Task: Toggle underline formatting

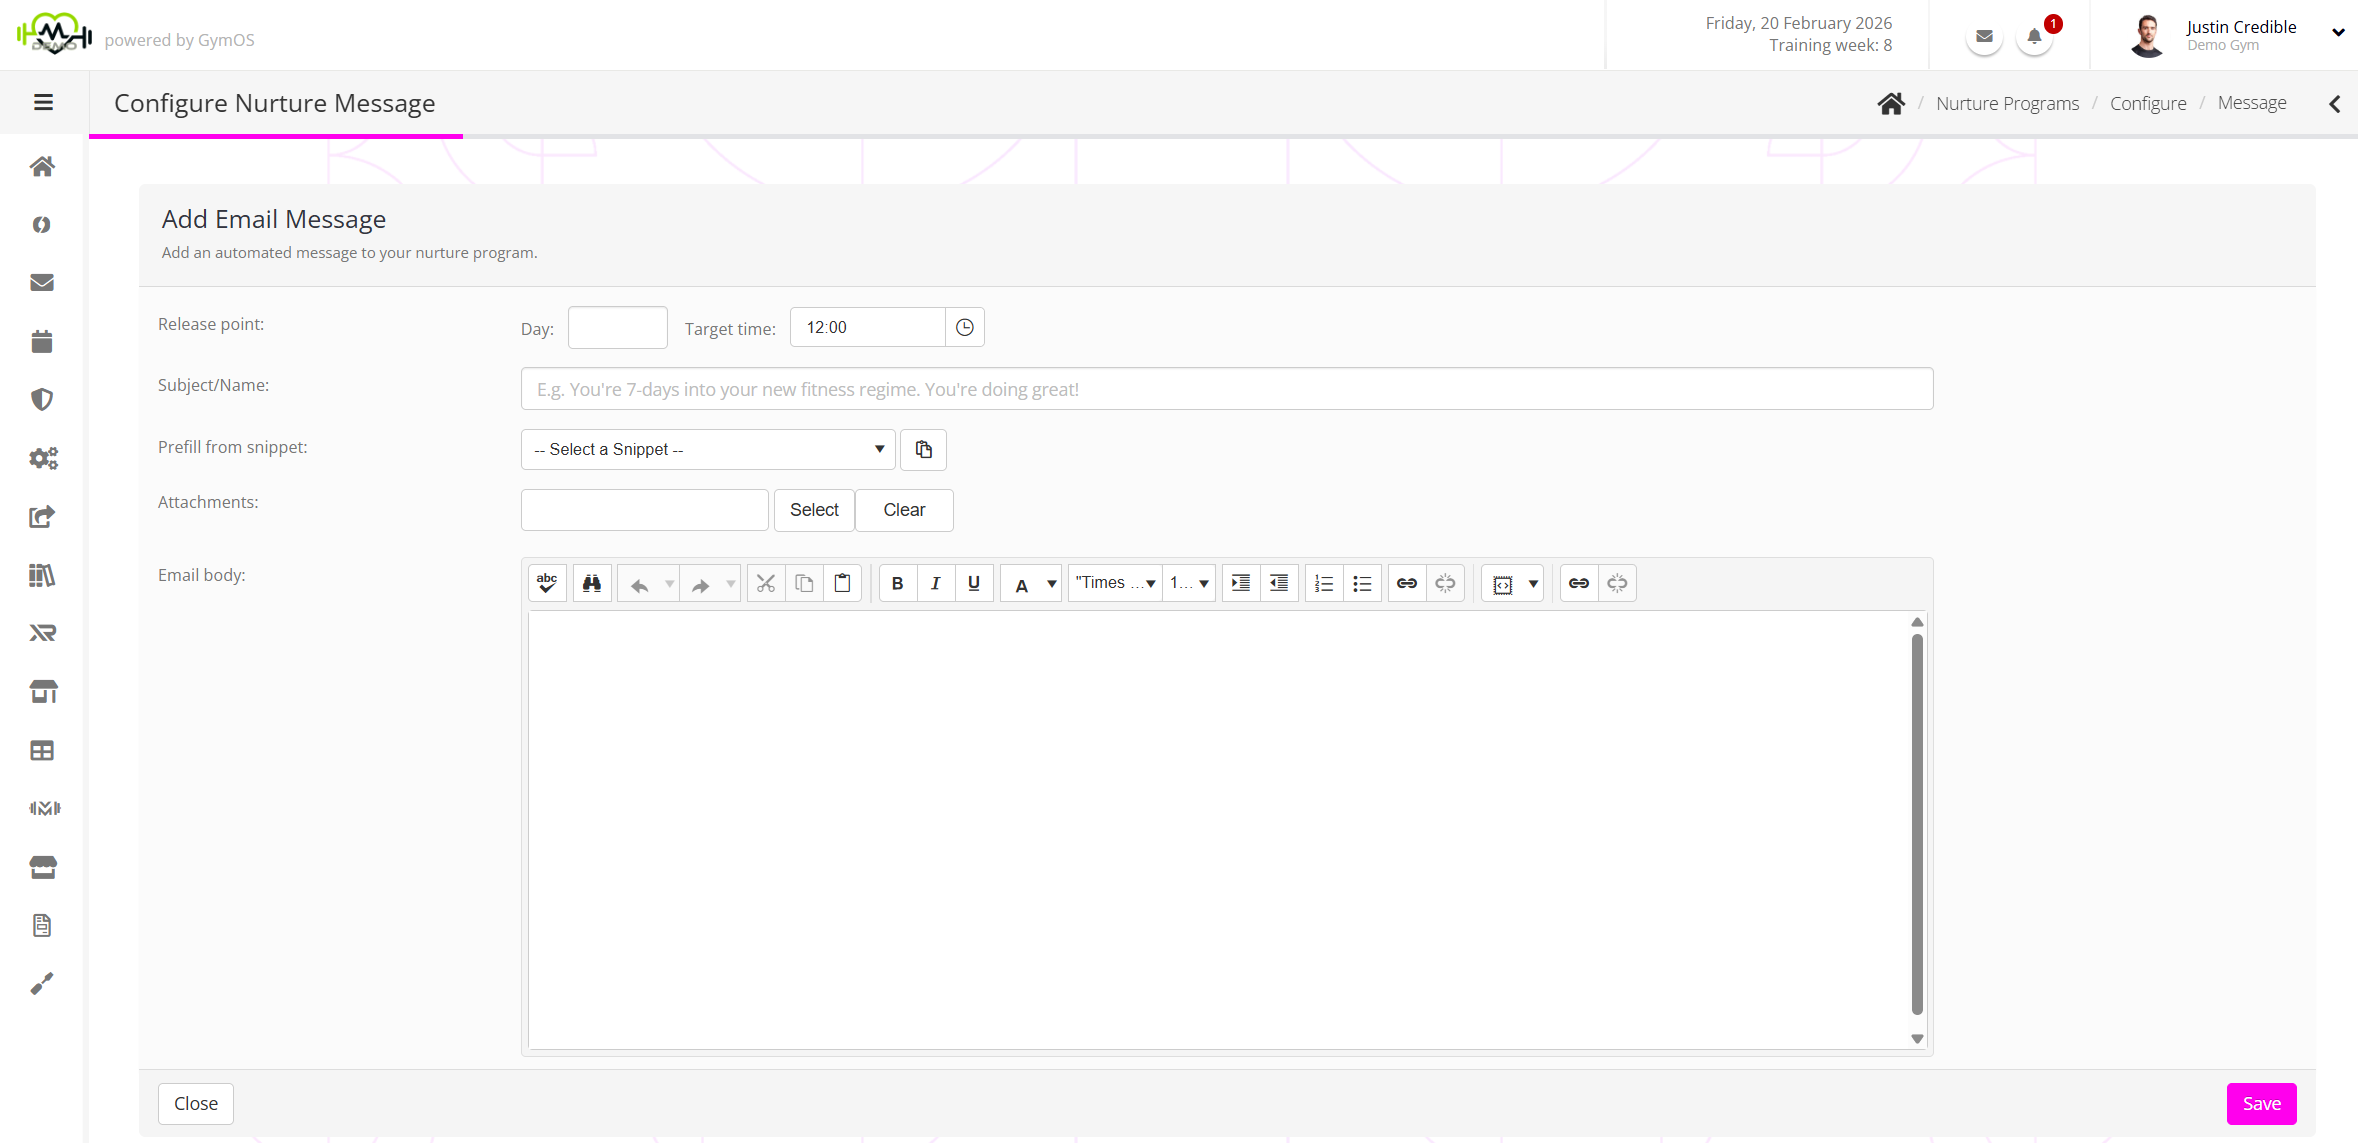Action: [x=974, y=583]
